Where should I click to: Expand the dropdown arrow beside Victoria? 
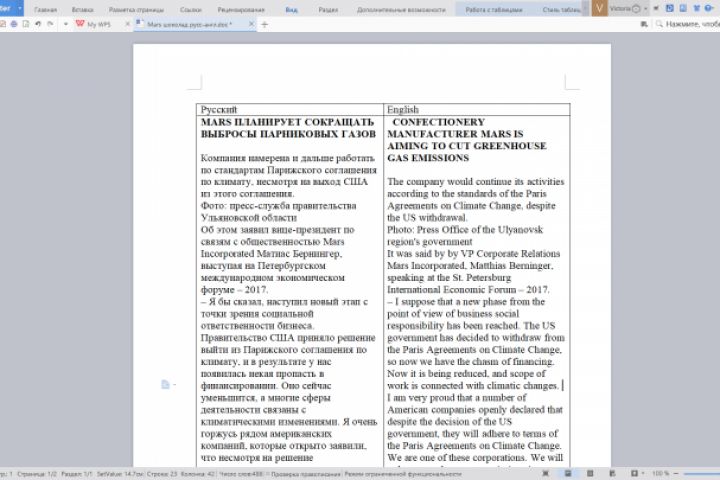pos(646,9)
